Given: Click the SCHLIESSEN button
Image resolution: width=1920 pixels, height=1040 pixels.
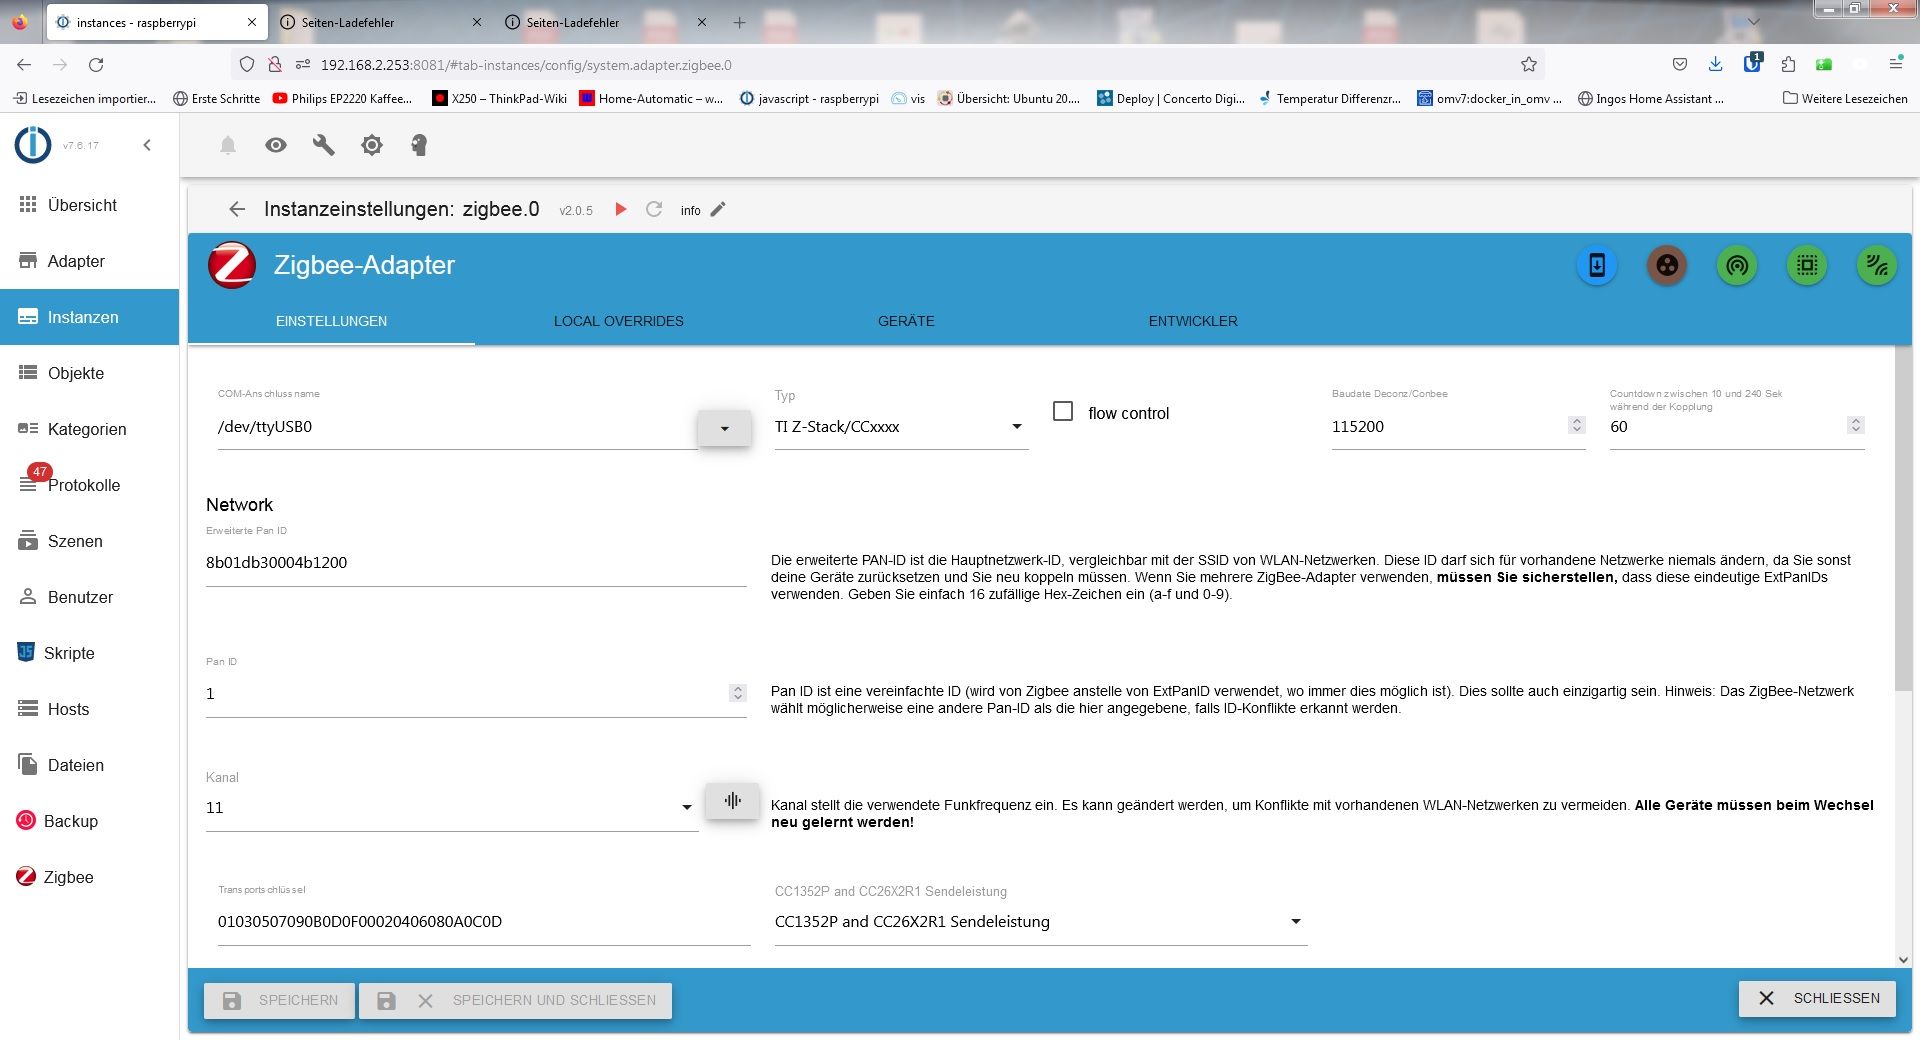Looking at the screenshot, I should coord(1817,998).
